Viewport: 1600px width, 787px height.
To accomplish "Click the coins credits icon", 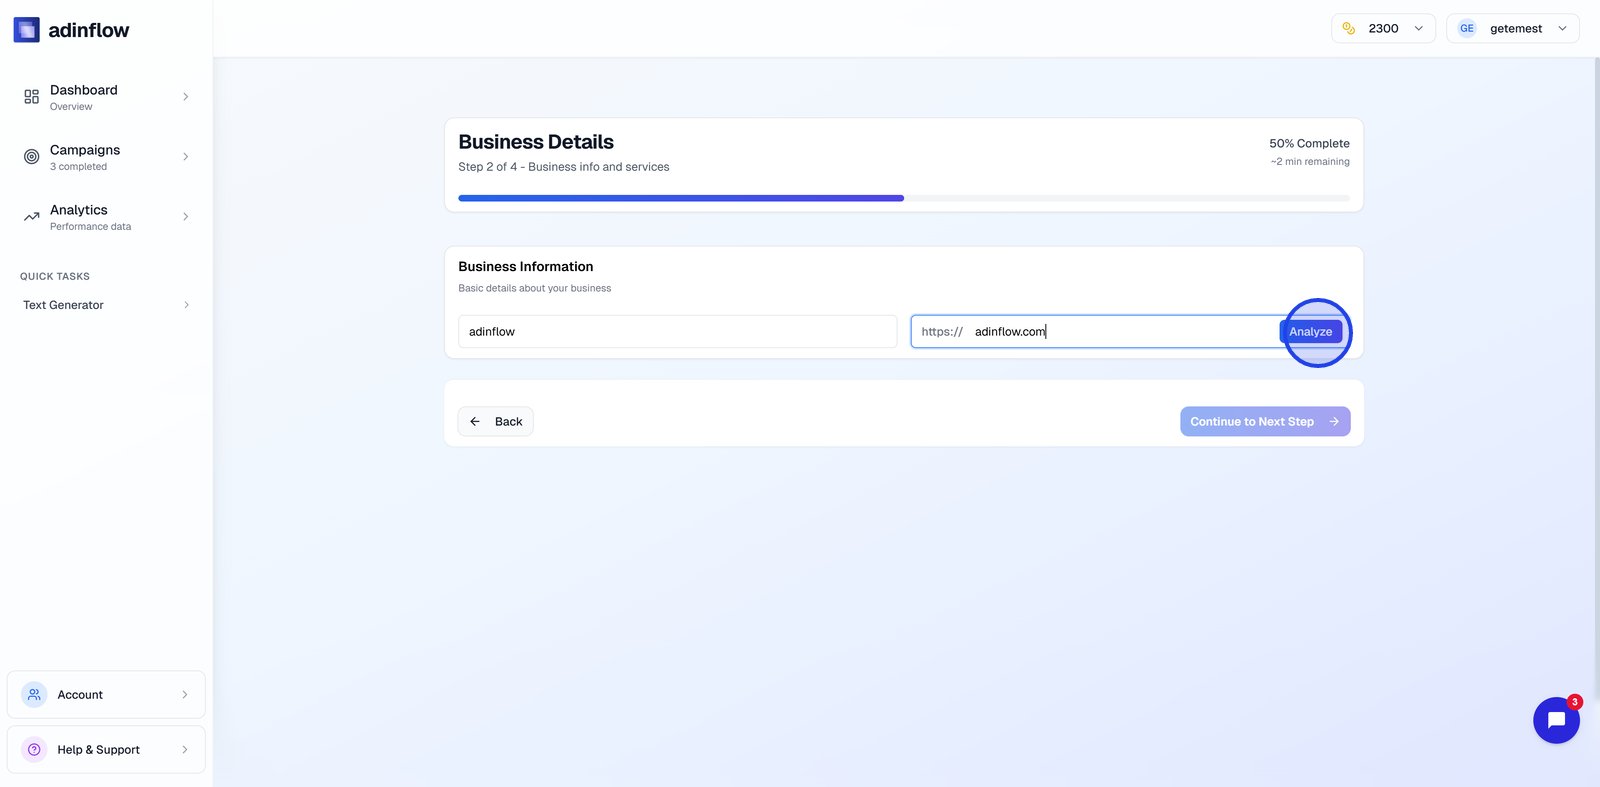I will (x=1349, y=29).
